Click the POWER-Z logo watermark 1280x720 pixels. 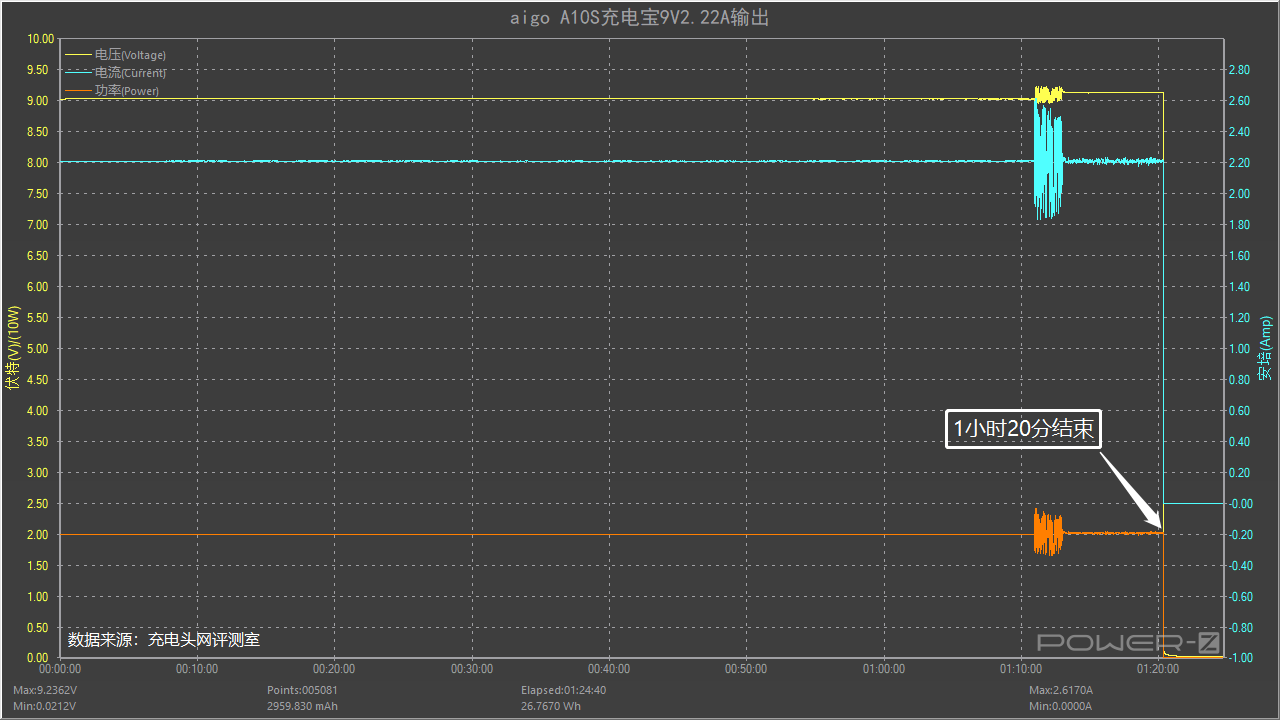[1128, 642]
